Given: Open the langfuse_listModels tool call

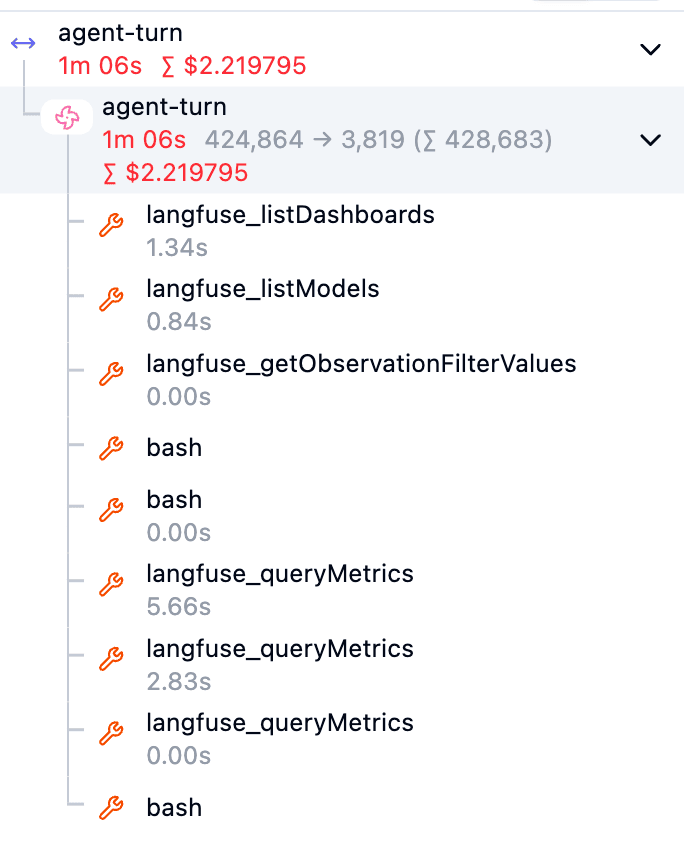Looking at the screenshot, I should (263, 289).
